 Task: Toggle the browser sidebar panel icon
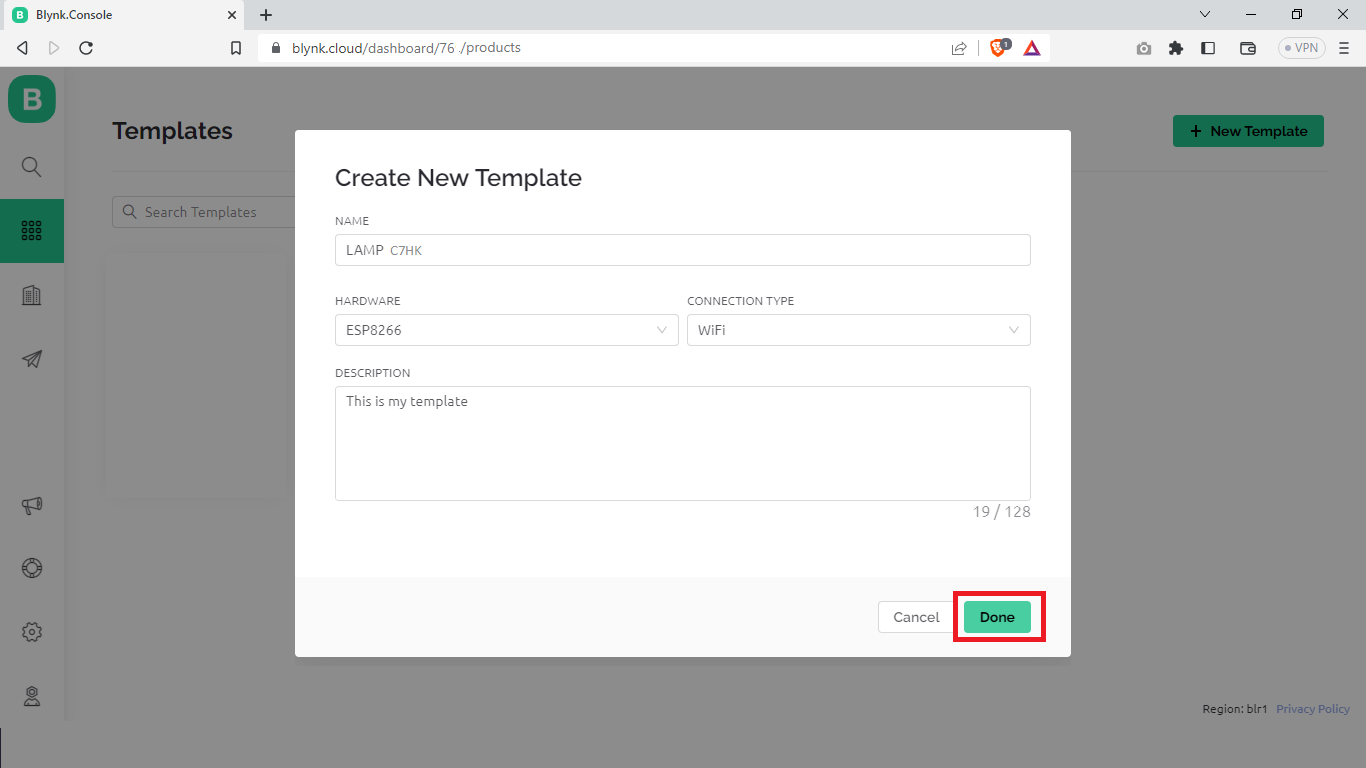pyautogui.click(x=1208, y=48)
